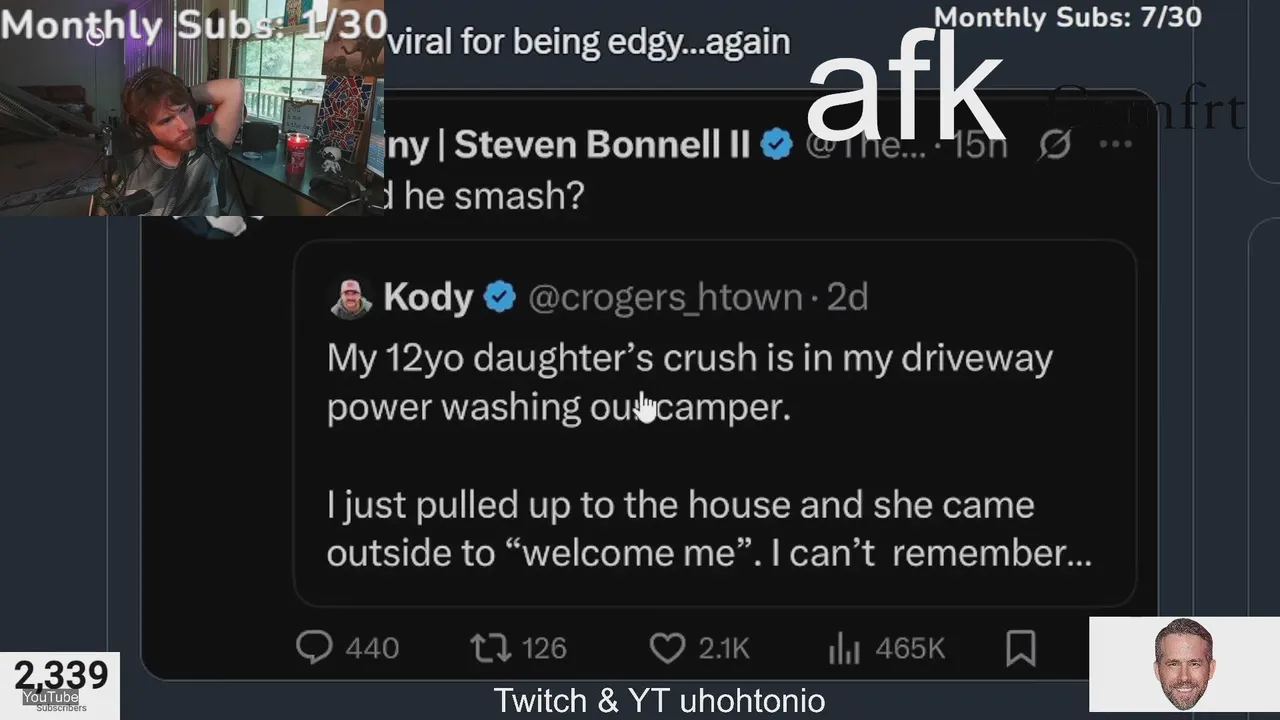
Task: Like the tweet via the heart icon
Action: click(x=667, y=648)
